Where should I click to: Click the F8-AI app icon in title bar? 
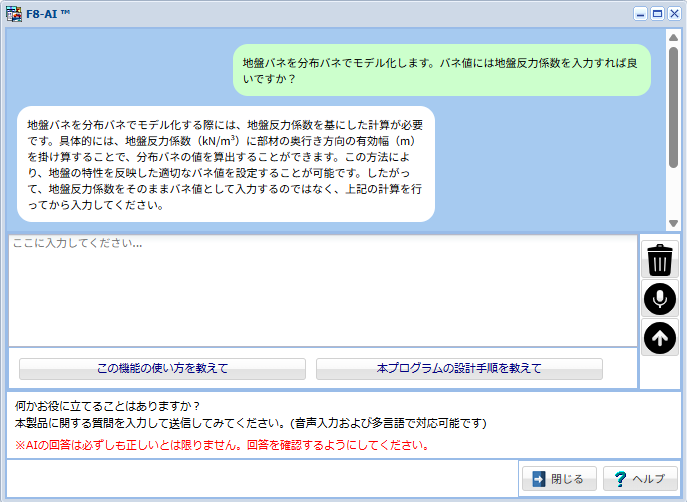[x=14, y=14]
